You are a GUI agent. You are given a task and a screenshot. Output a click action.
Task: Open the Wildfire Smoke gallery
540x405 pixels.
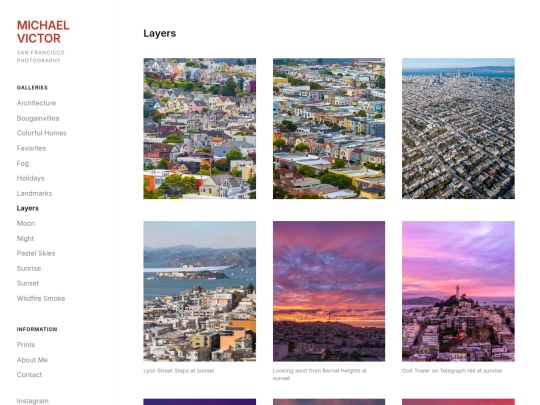pos(41,298)
